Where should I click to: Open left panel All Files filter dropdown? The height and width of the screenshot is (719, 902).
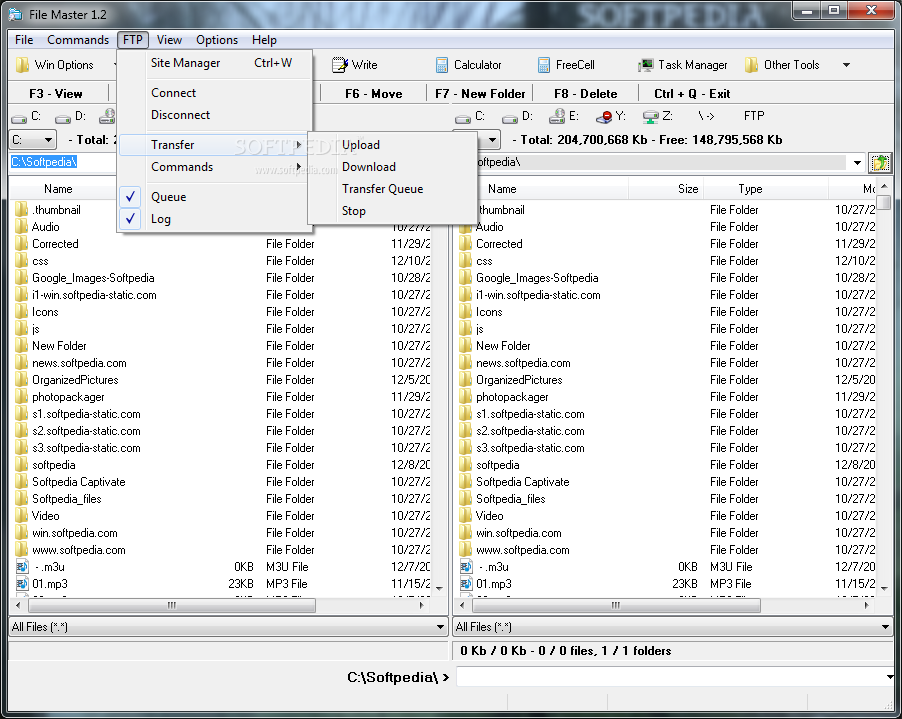(440, 627)
